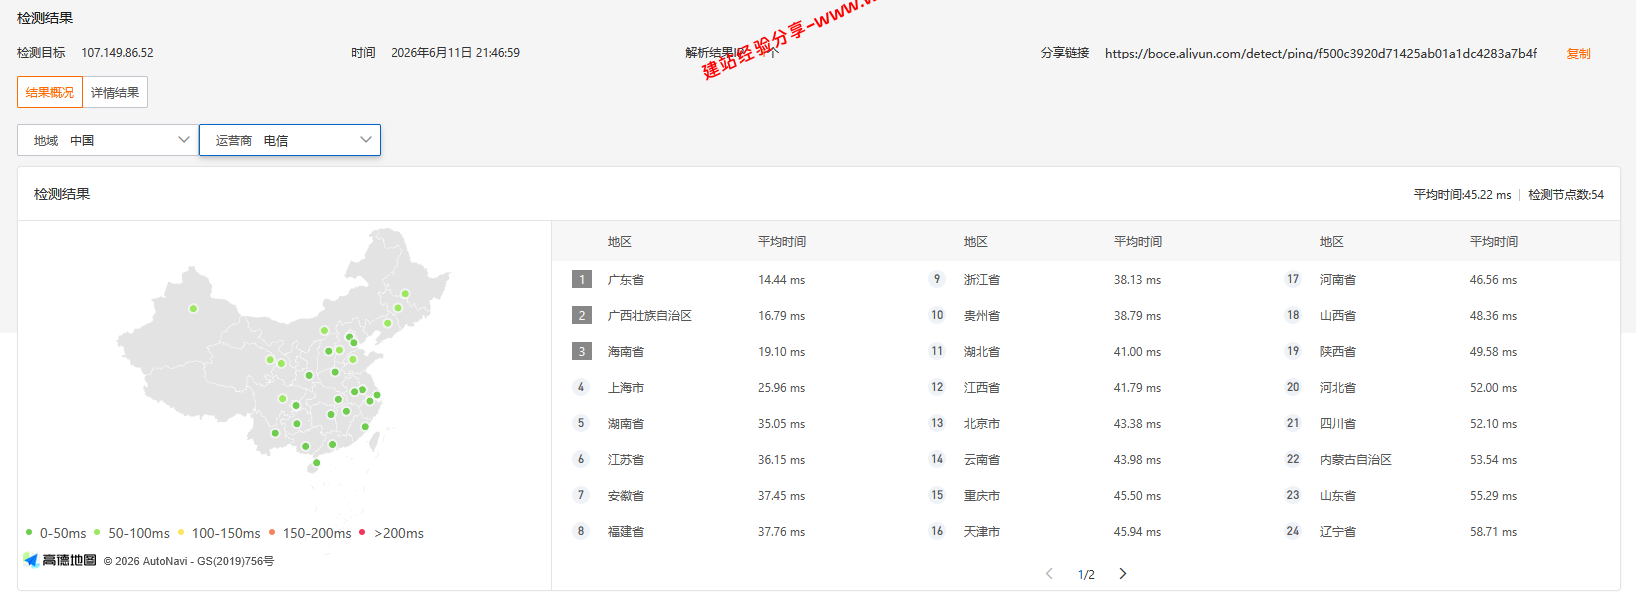
Task: Select the 海南省 row label
Action: [626, 352]
